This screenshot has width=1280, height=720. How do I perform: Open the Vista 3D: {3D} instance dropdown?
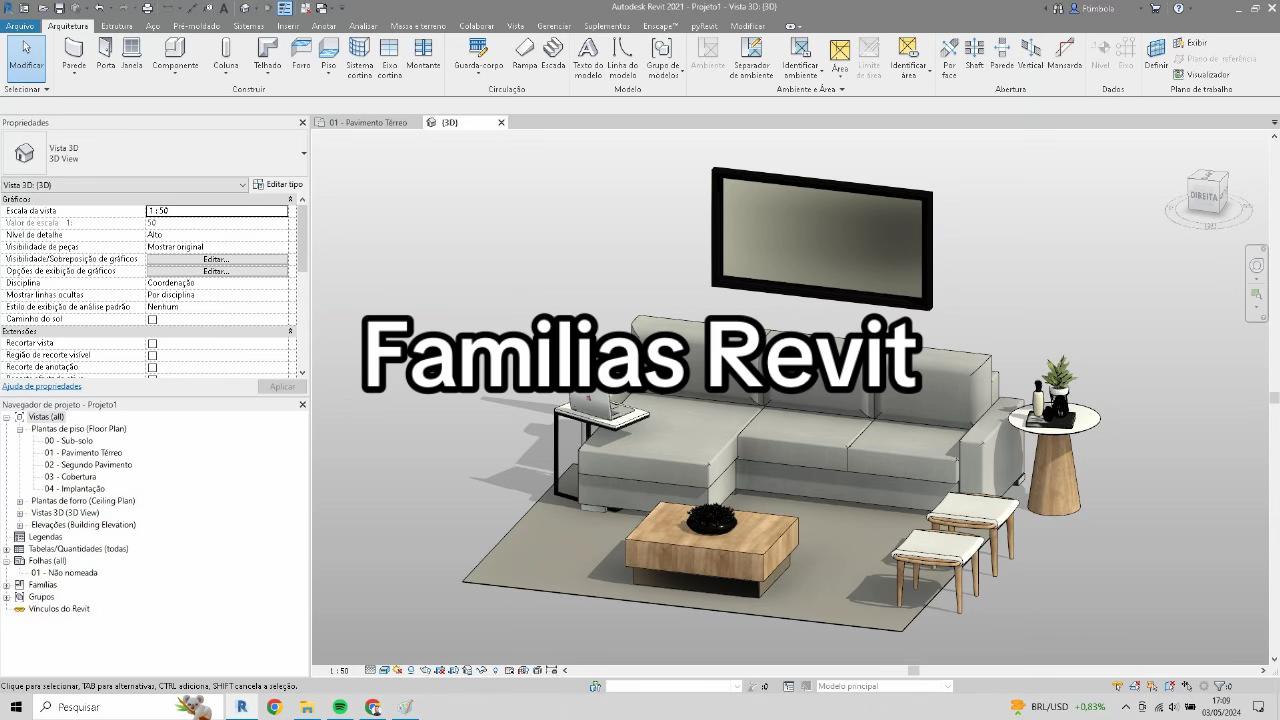pos(124,185)
